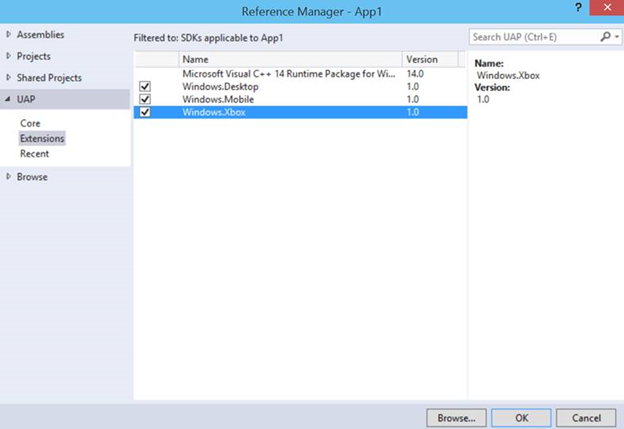This screenshot has height=429, width=624.
Task: Select the Shared Projects category
Action: [49, 78]
